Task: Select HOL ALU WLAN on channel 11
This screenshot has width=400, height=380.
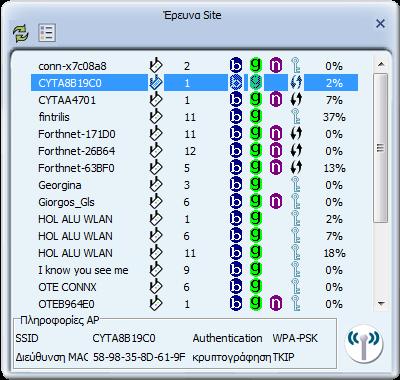Action: click(x=194, y=253)
